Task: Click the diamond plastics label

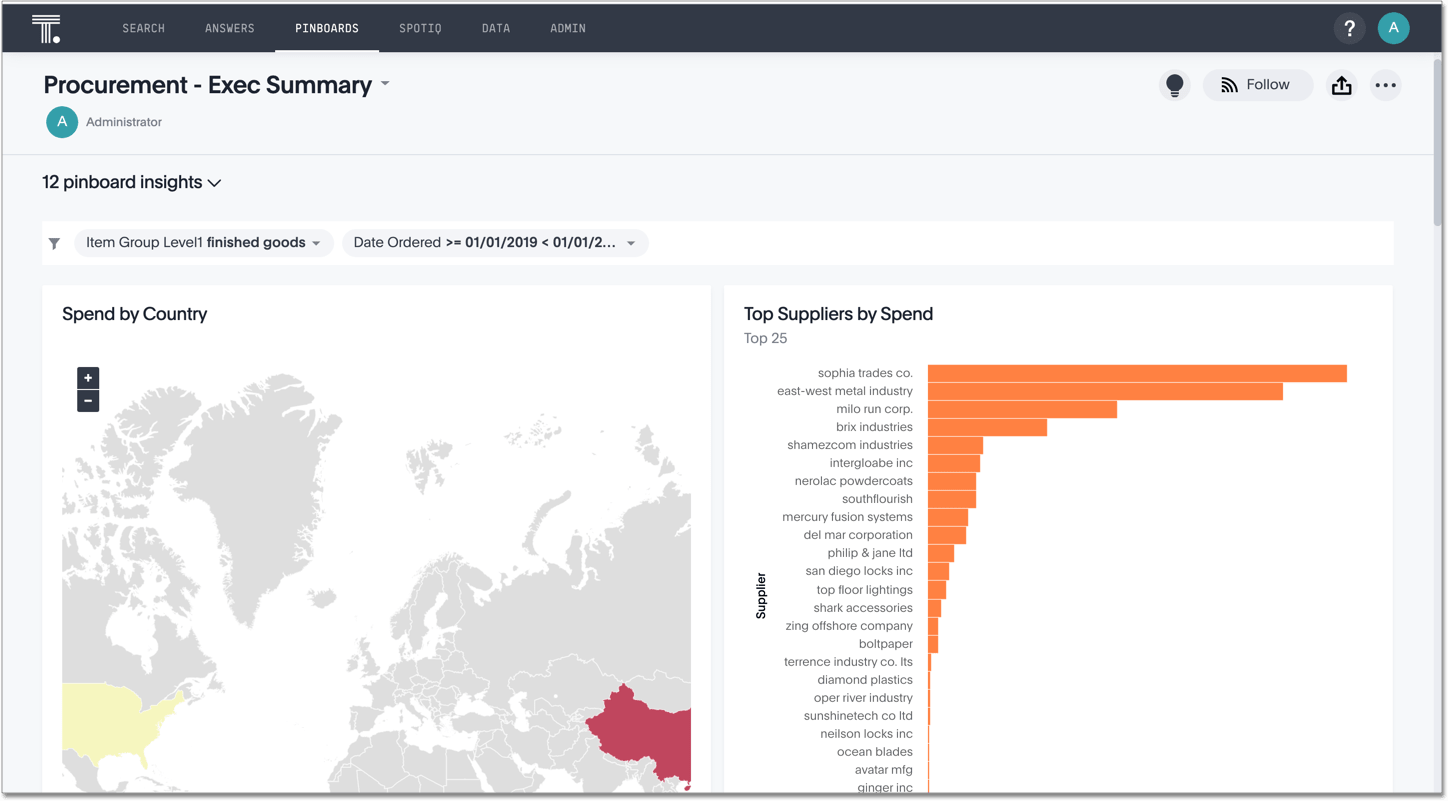Action: 865,680
